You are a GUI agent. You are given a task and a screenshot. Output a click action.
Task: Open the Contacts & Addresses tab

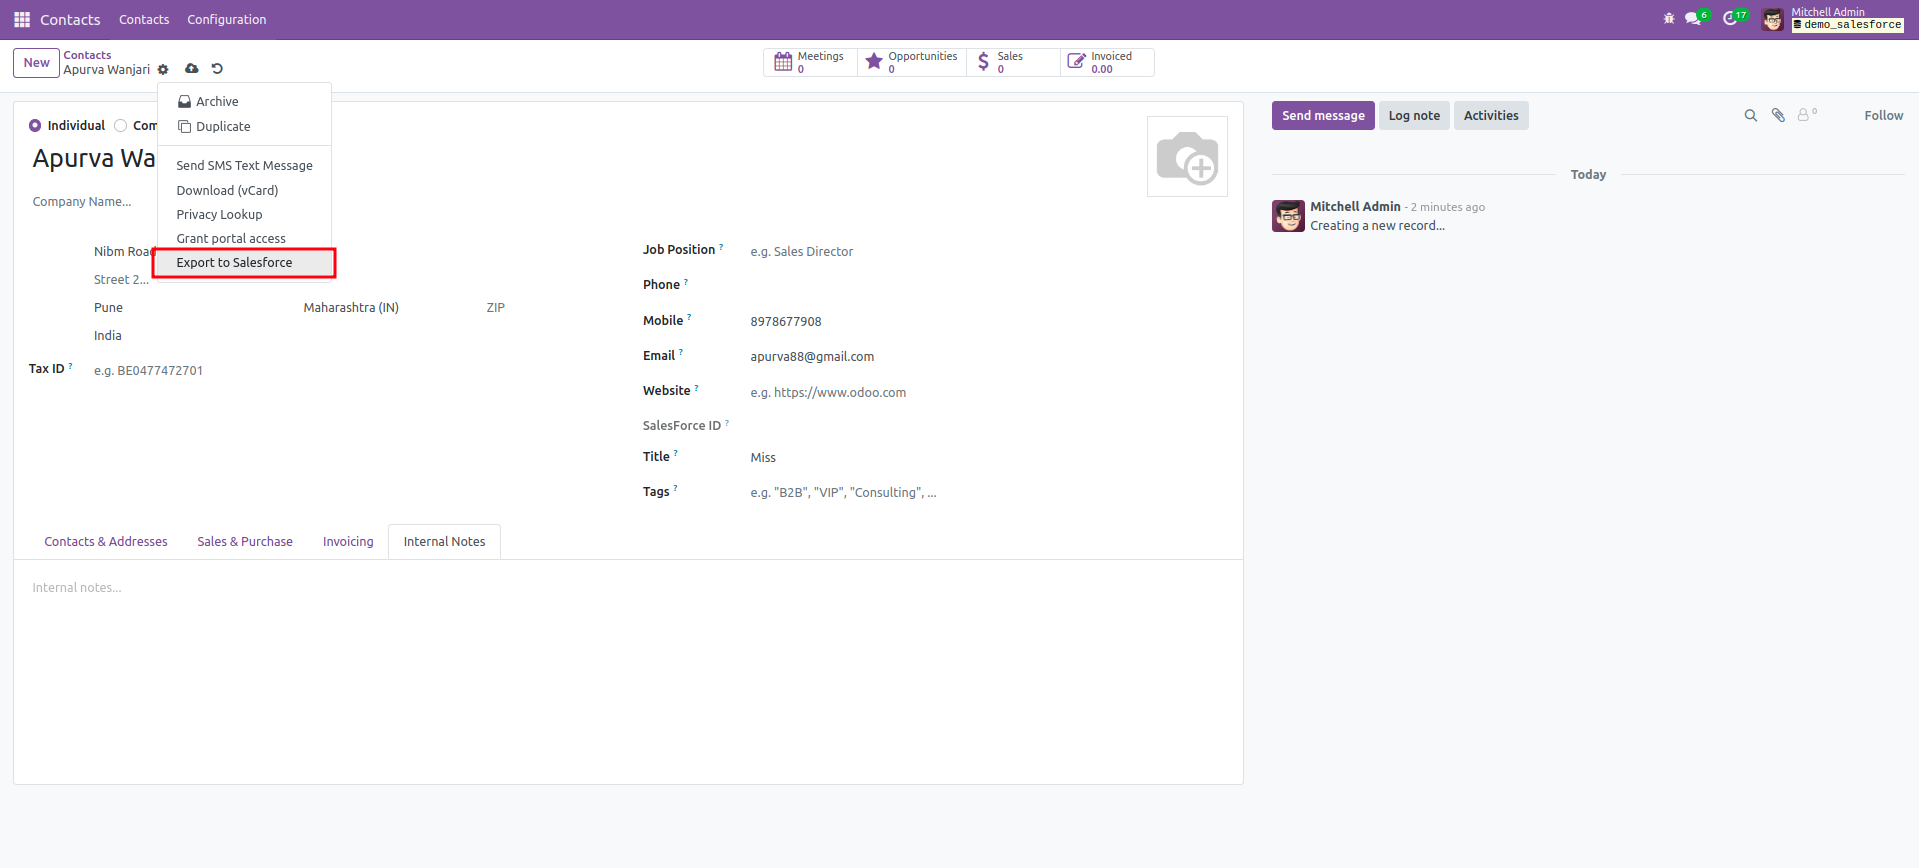click(x=106, y=542)
